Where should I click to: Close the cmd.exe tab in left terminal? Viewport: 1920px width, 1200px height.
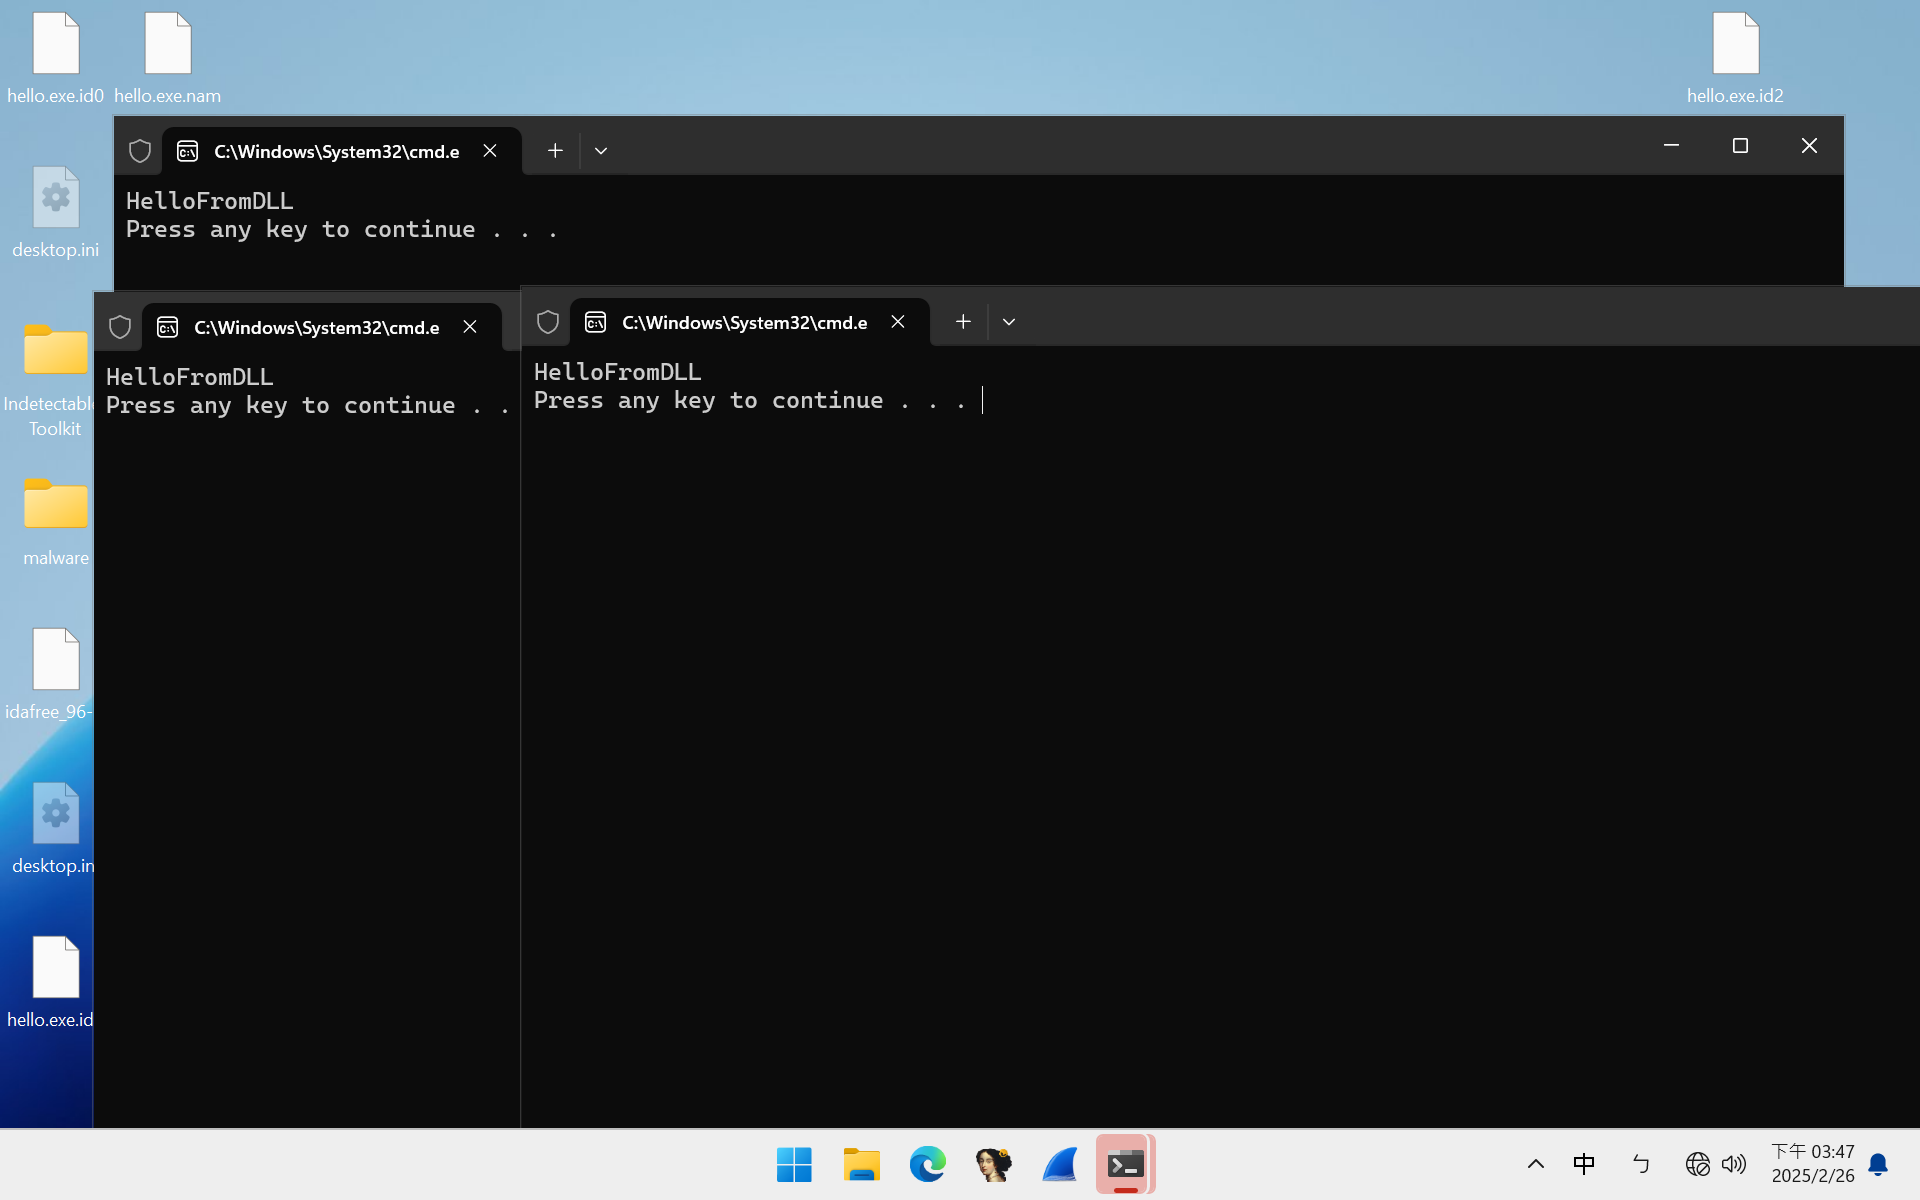(x=470, y=327)
